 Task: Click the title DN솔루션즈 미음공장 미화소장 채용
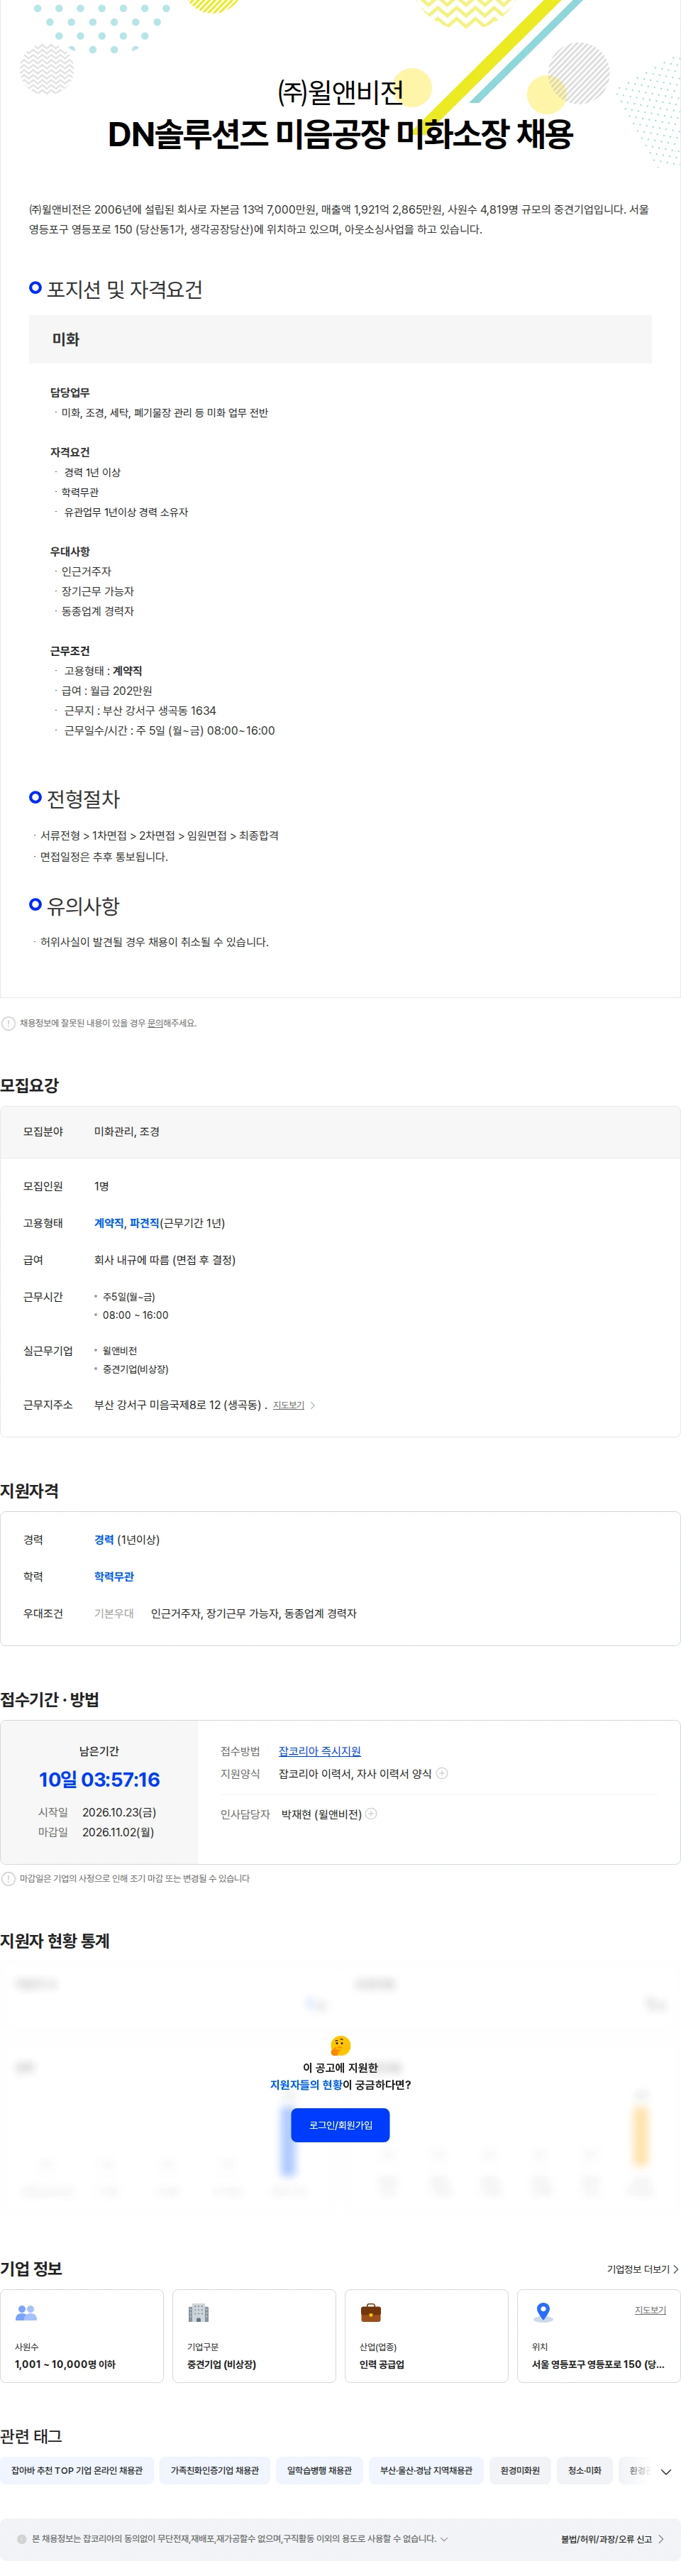(340, 134)
